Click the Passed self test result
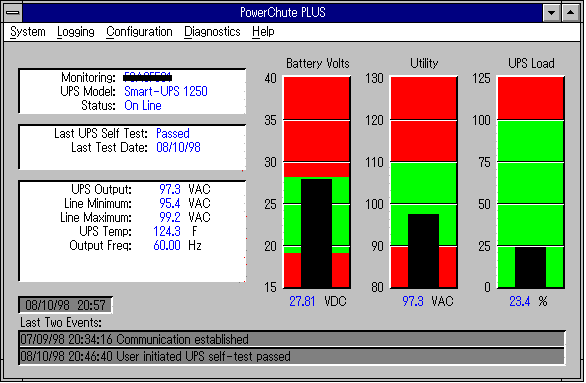Screen dimensions: 586x383 tap(173, 133)
